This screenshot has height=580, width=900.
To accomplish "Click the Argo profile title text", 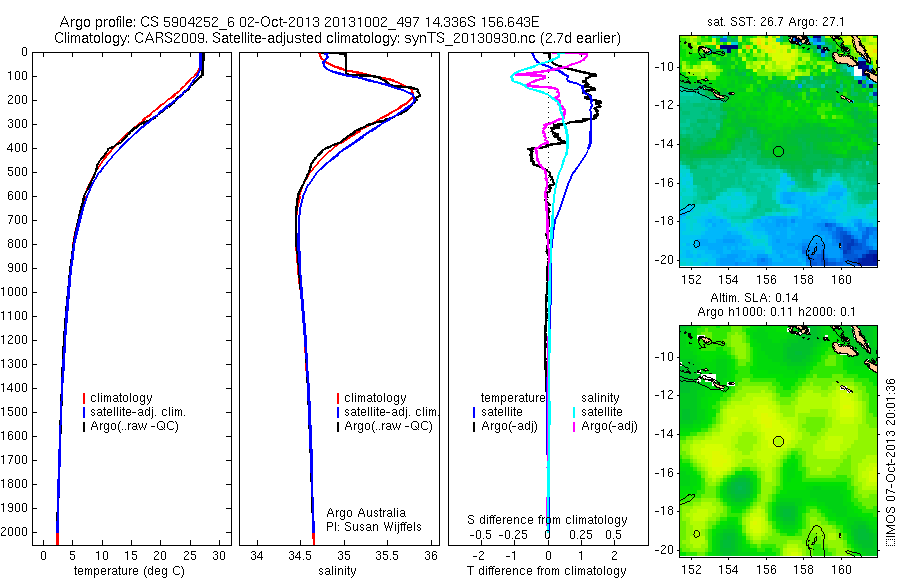I will coord(299,22).
